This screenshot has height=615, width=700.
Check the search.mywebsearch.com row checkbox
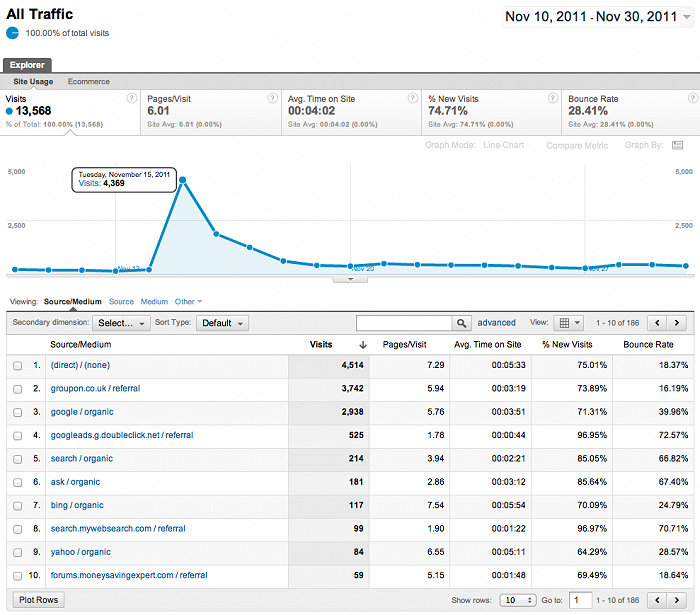coord(17,529)
